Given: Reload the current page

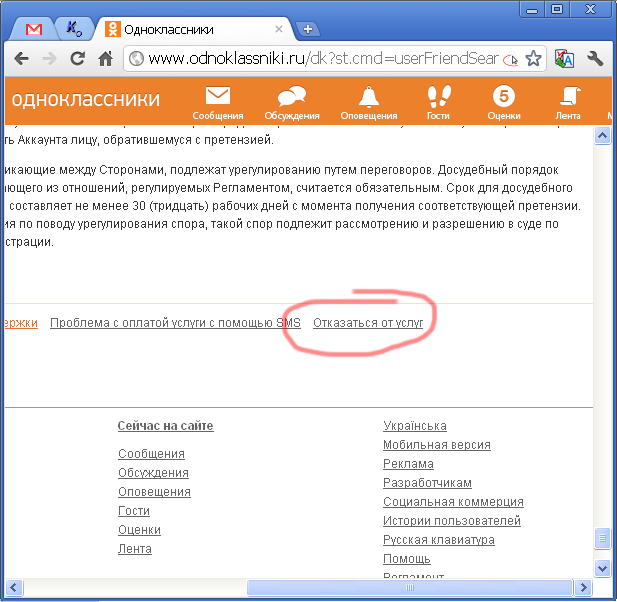Looking at the screenshot, I should pos(78,59).
